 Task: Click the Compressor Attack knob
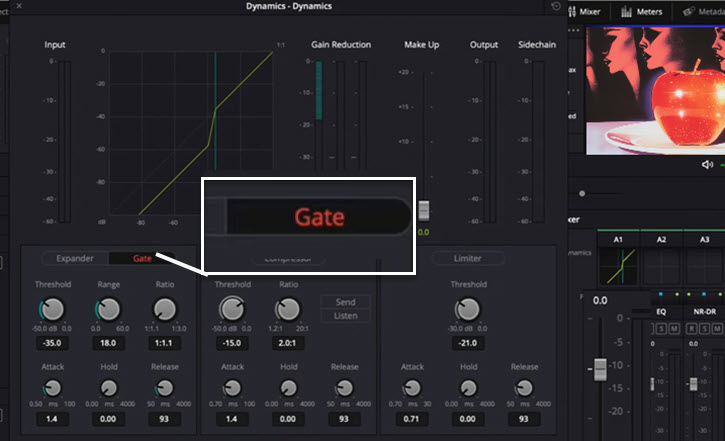[232, 388]
